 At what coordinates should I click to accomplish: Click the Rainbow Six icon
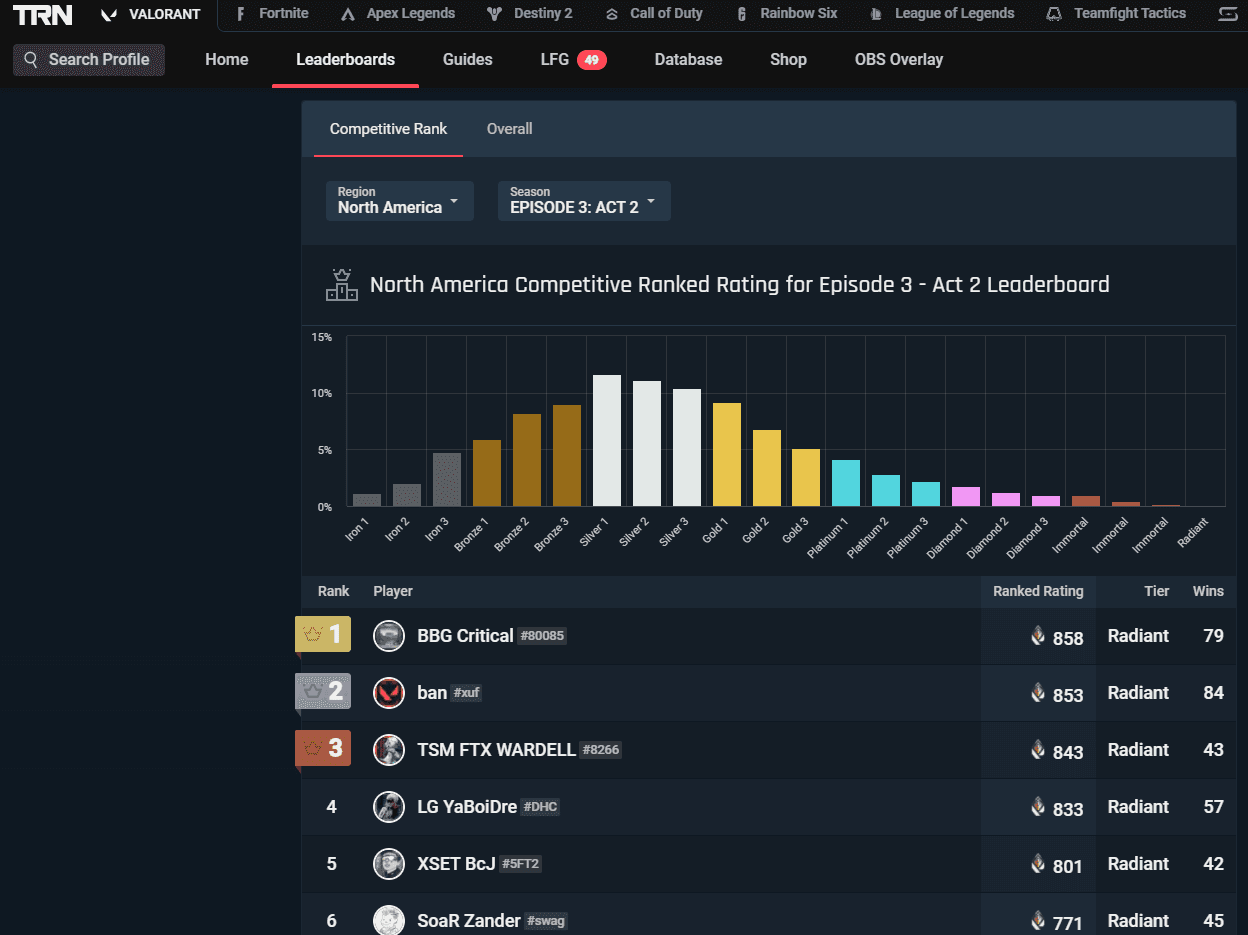coord(742,14)
